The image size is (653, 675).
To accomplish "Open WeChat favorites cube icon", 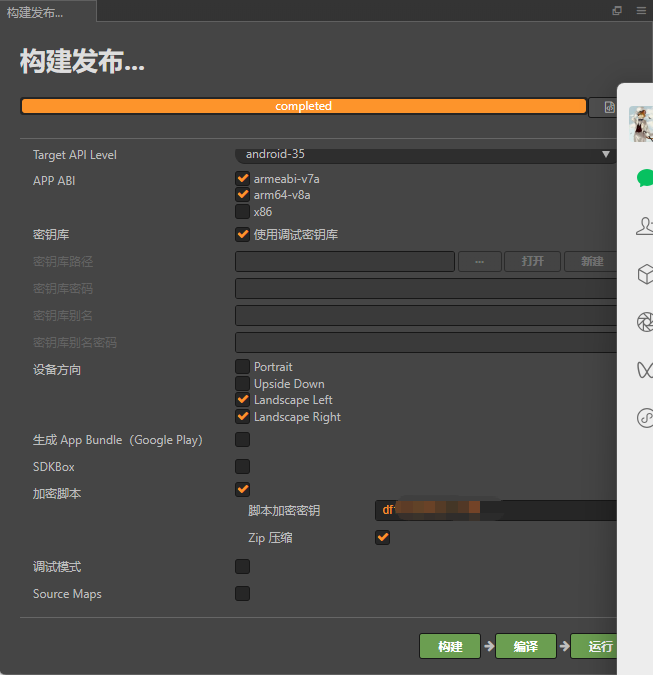I will pos(645,274).
